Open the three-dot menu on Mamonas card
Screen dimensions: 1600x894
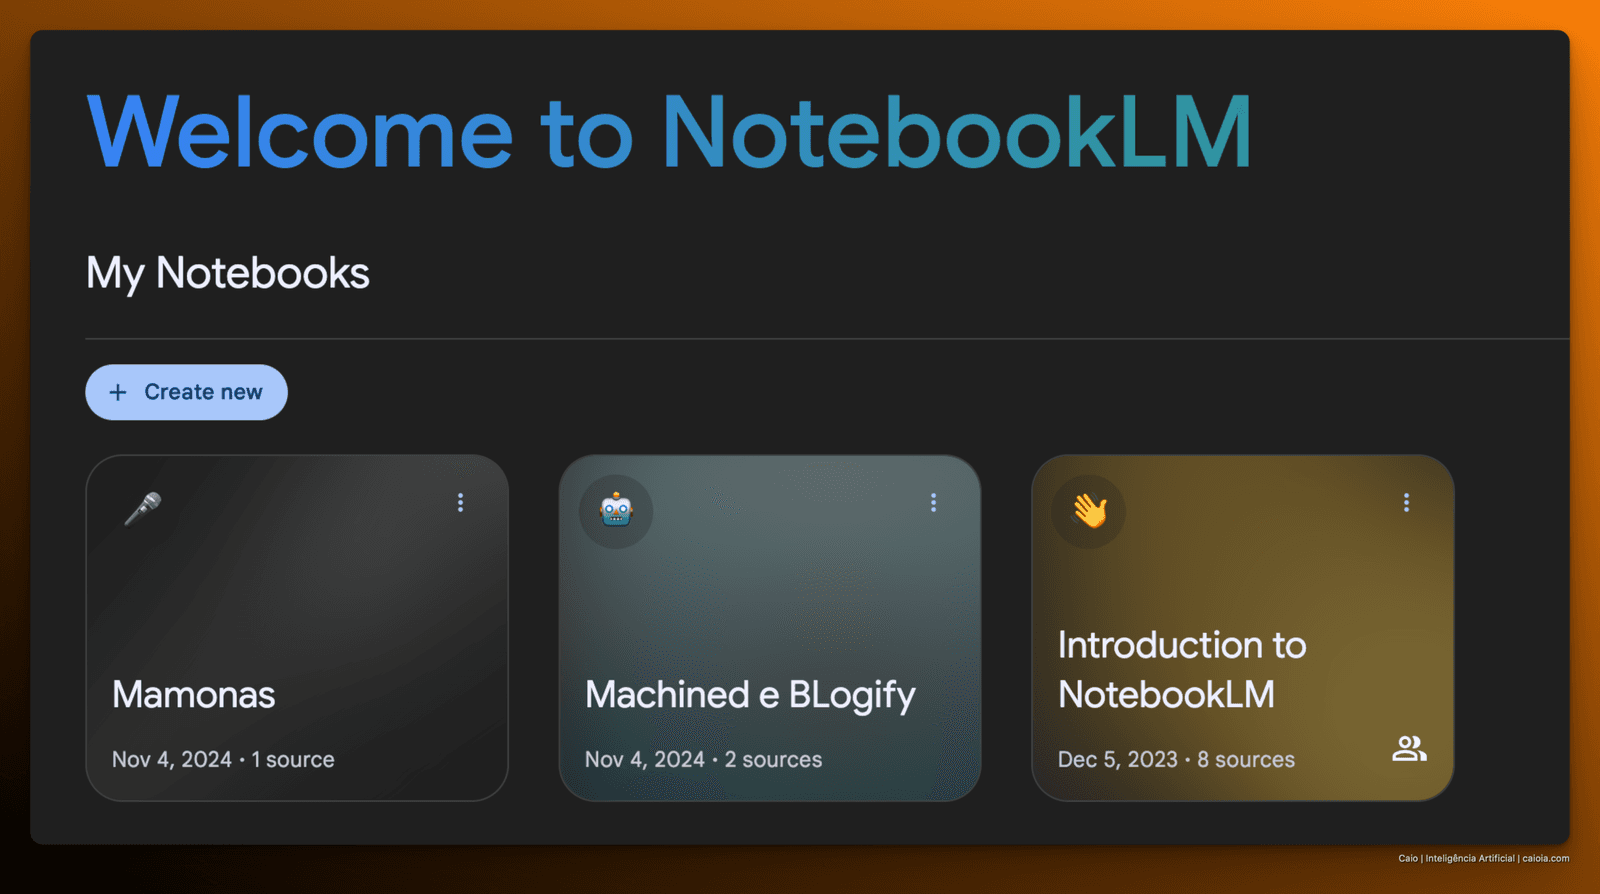tap(460, 502)
